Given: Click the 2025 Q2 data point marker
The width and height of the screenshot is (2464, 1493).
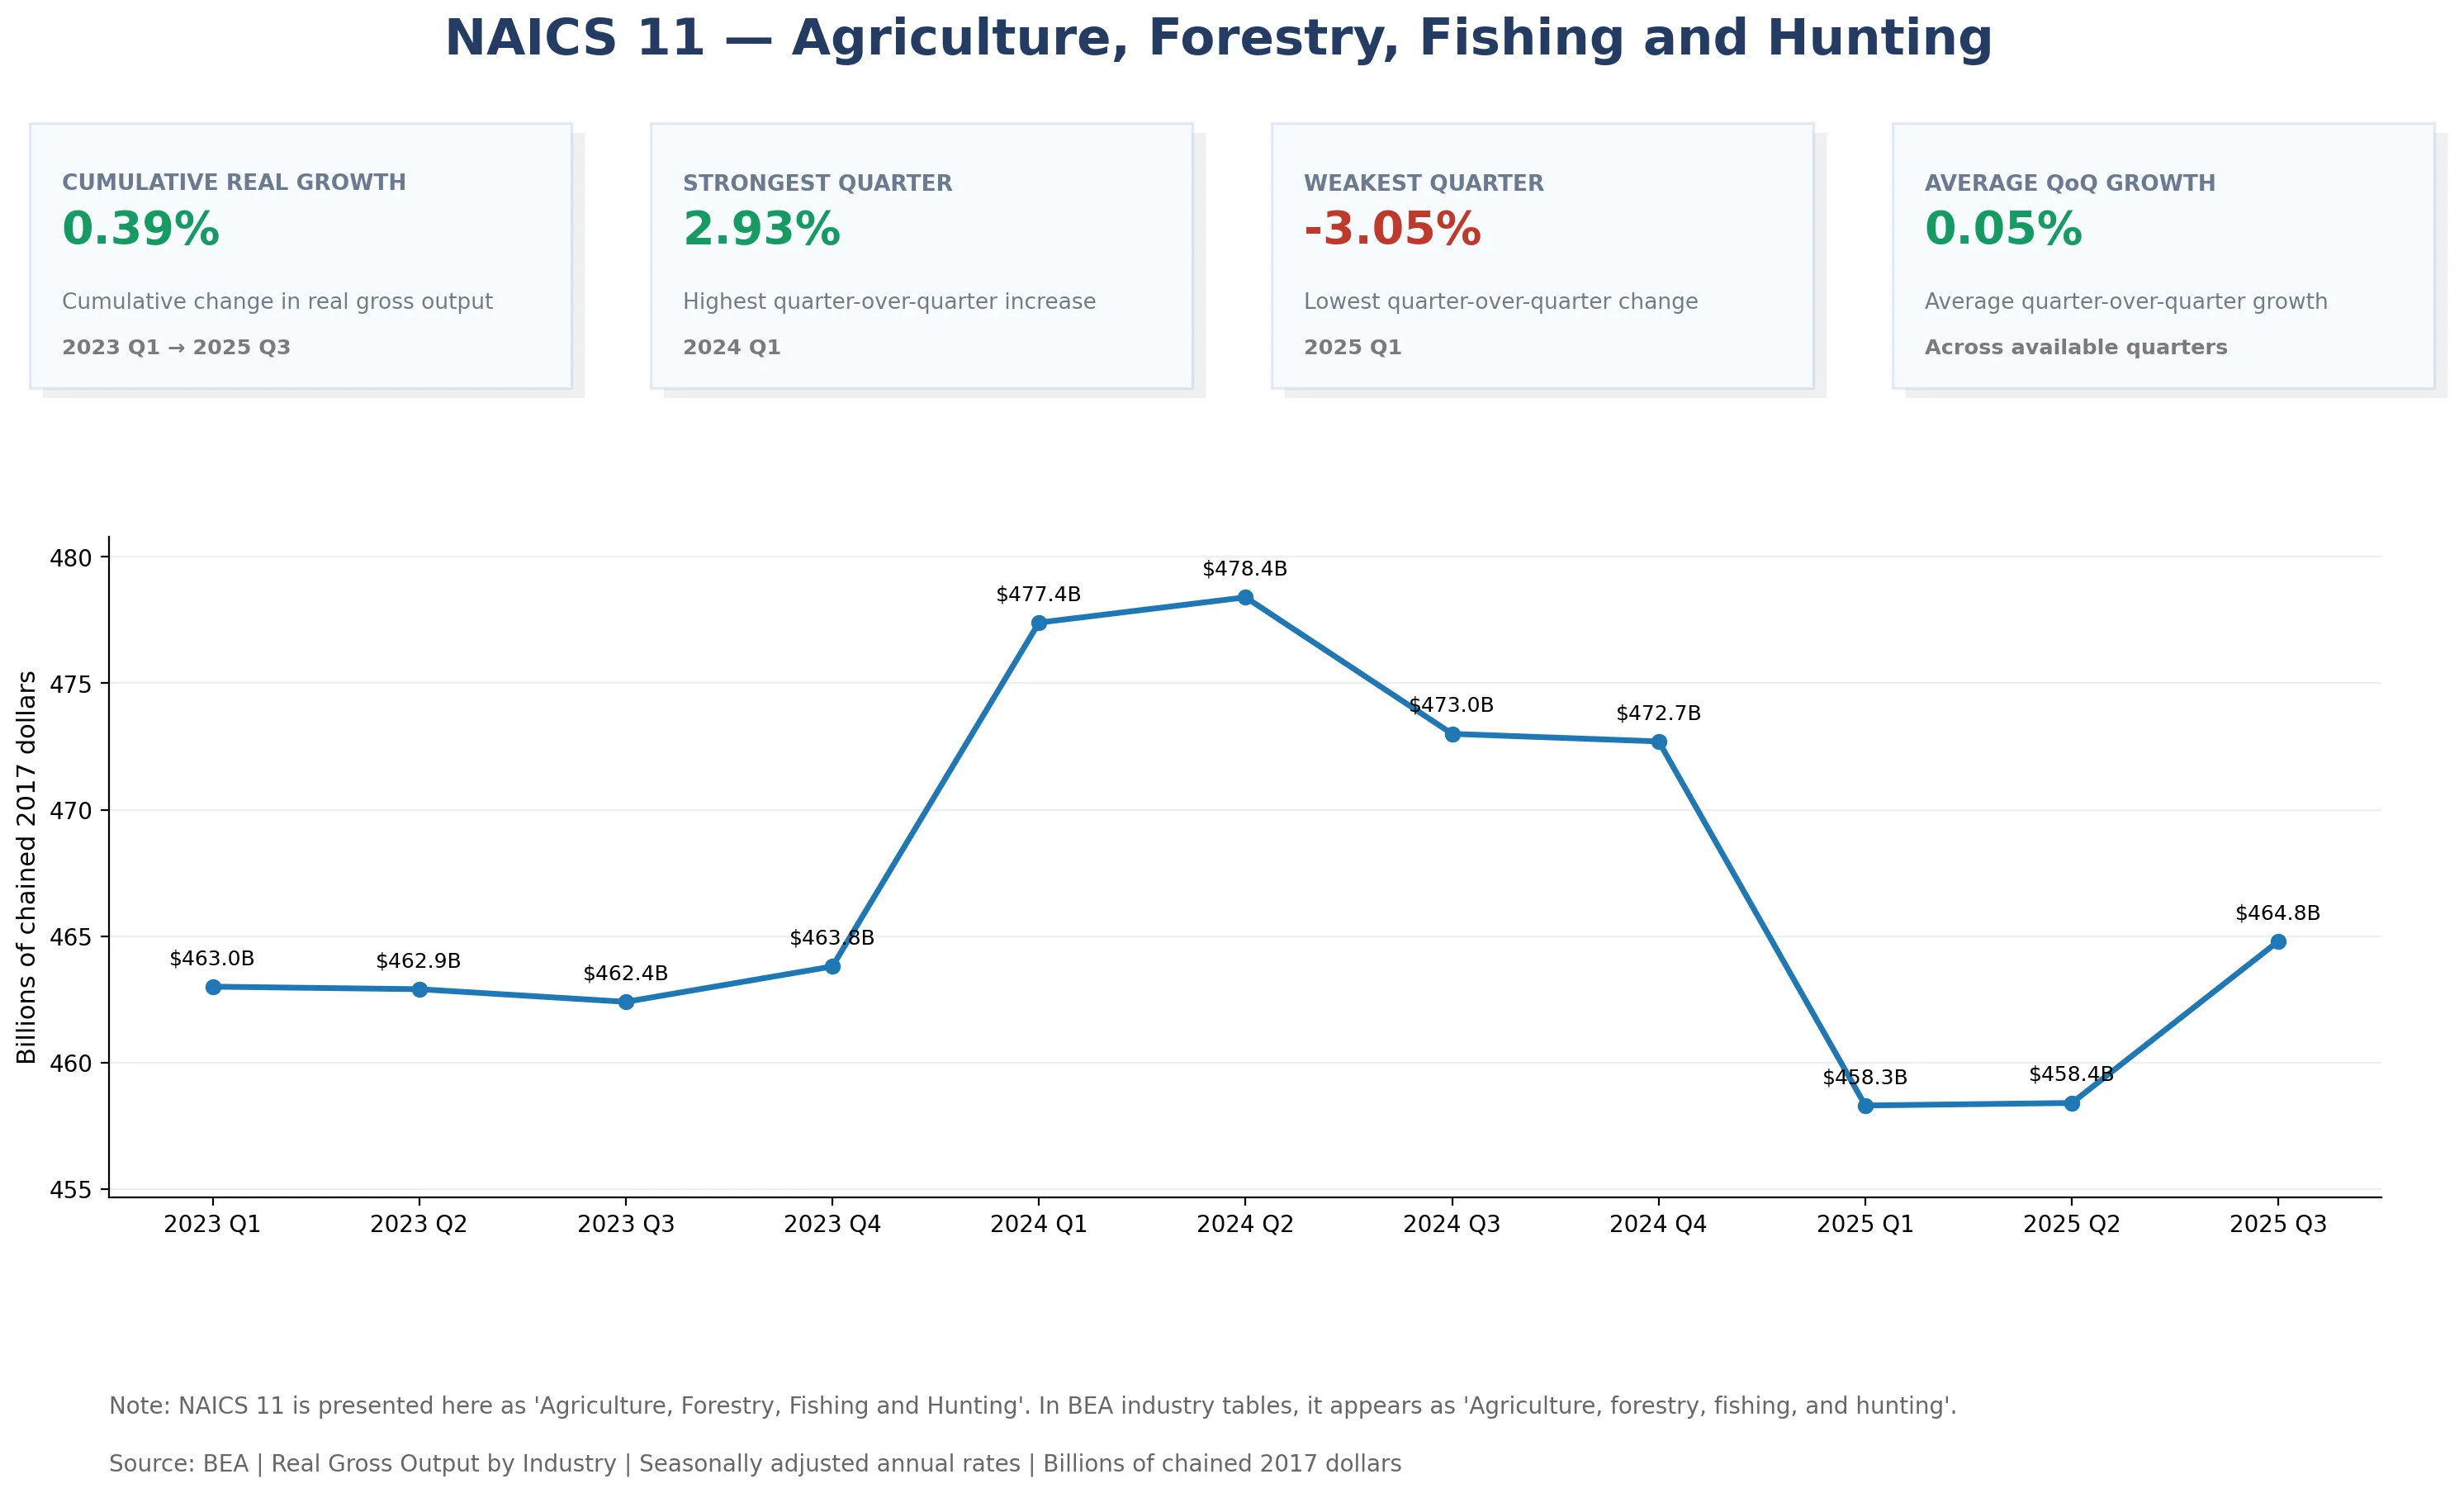Looking at the screenshot, I should (x=2072, y=1104).
